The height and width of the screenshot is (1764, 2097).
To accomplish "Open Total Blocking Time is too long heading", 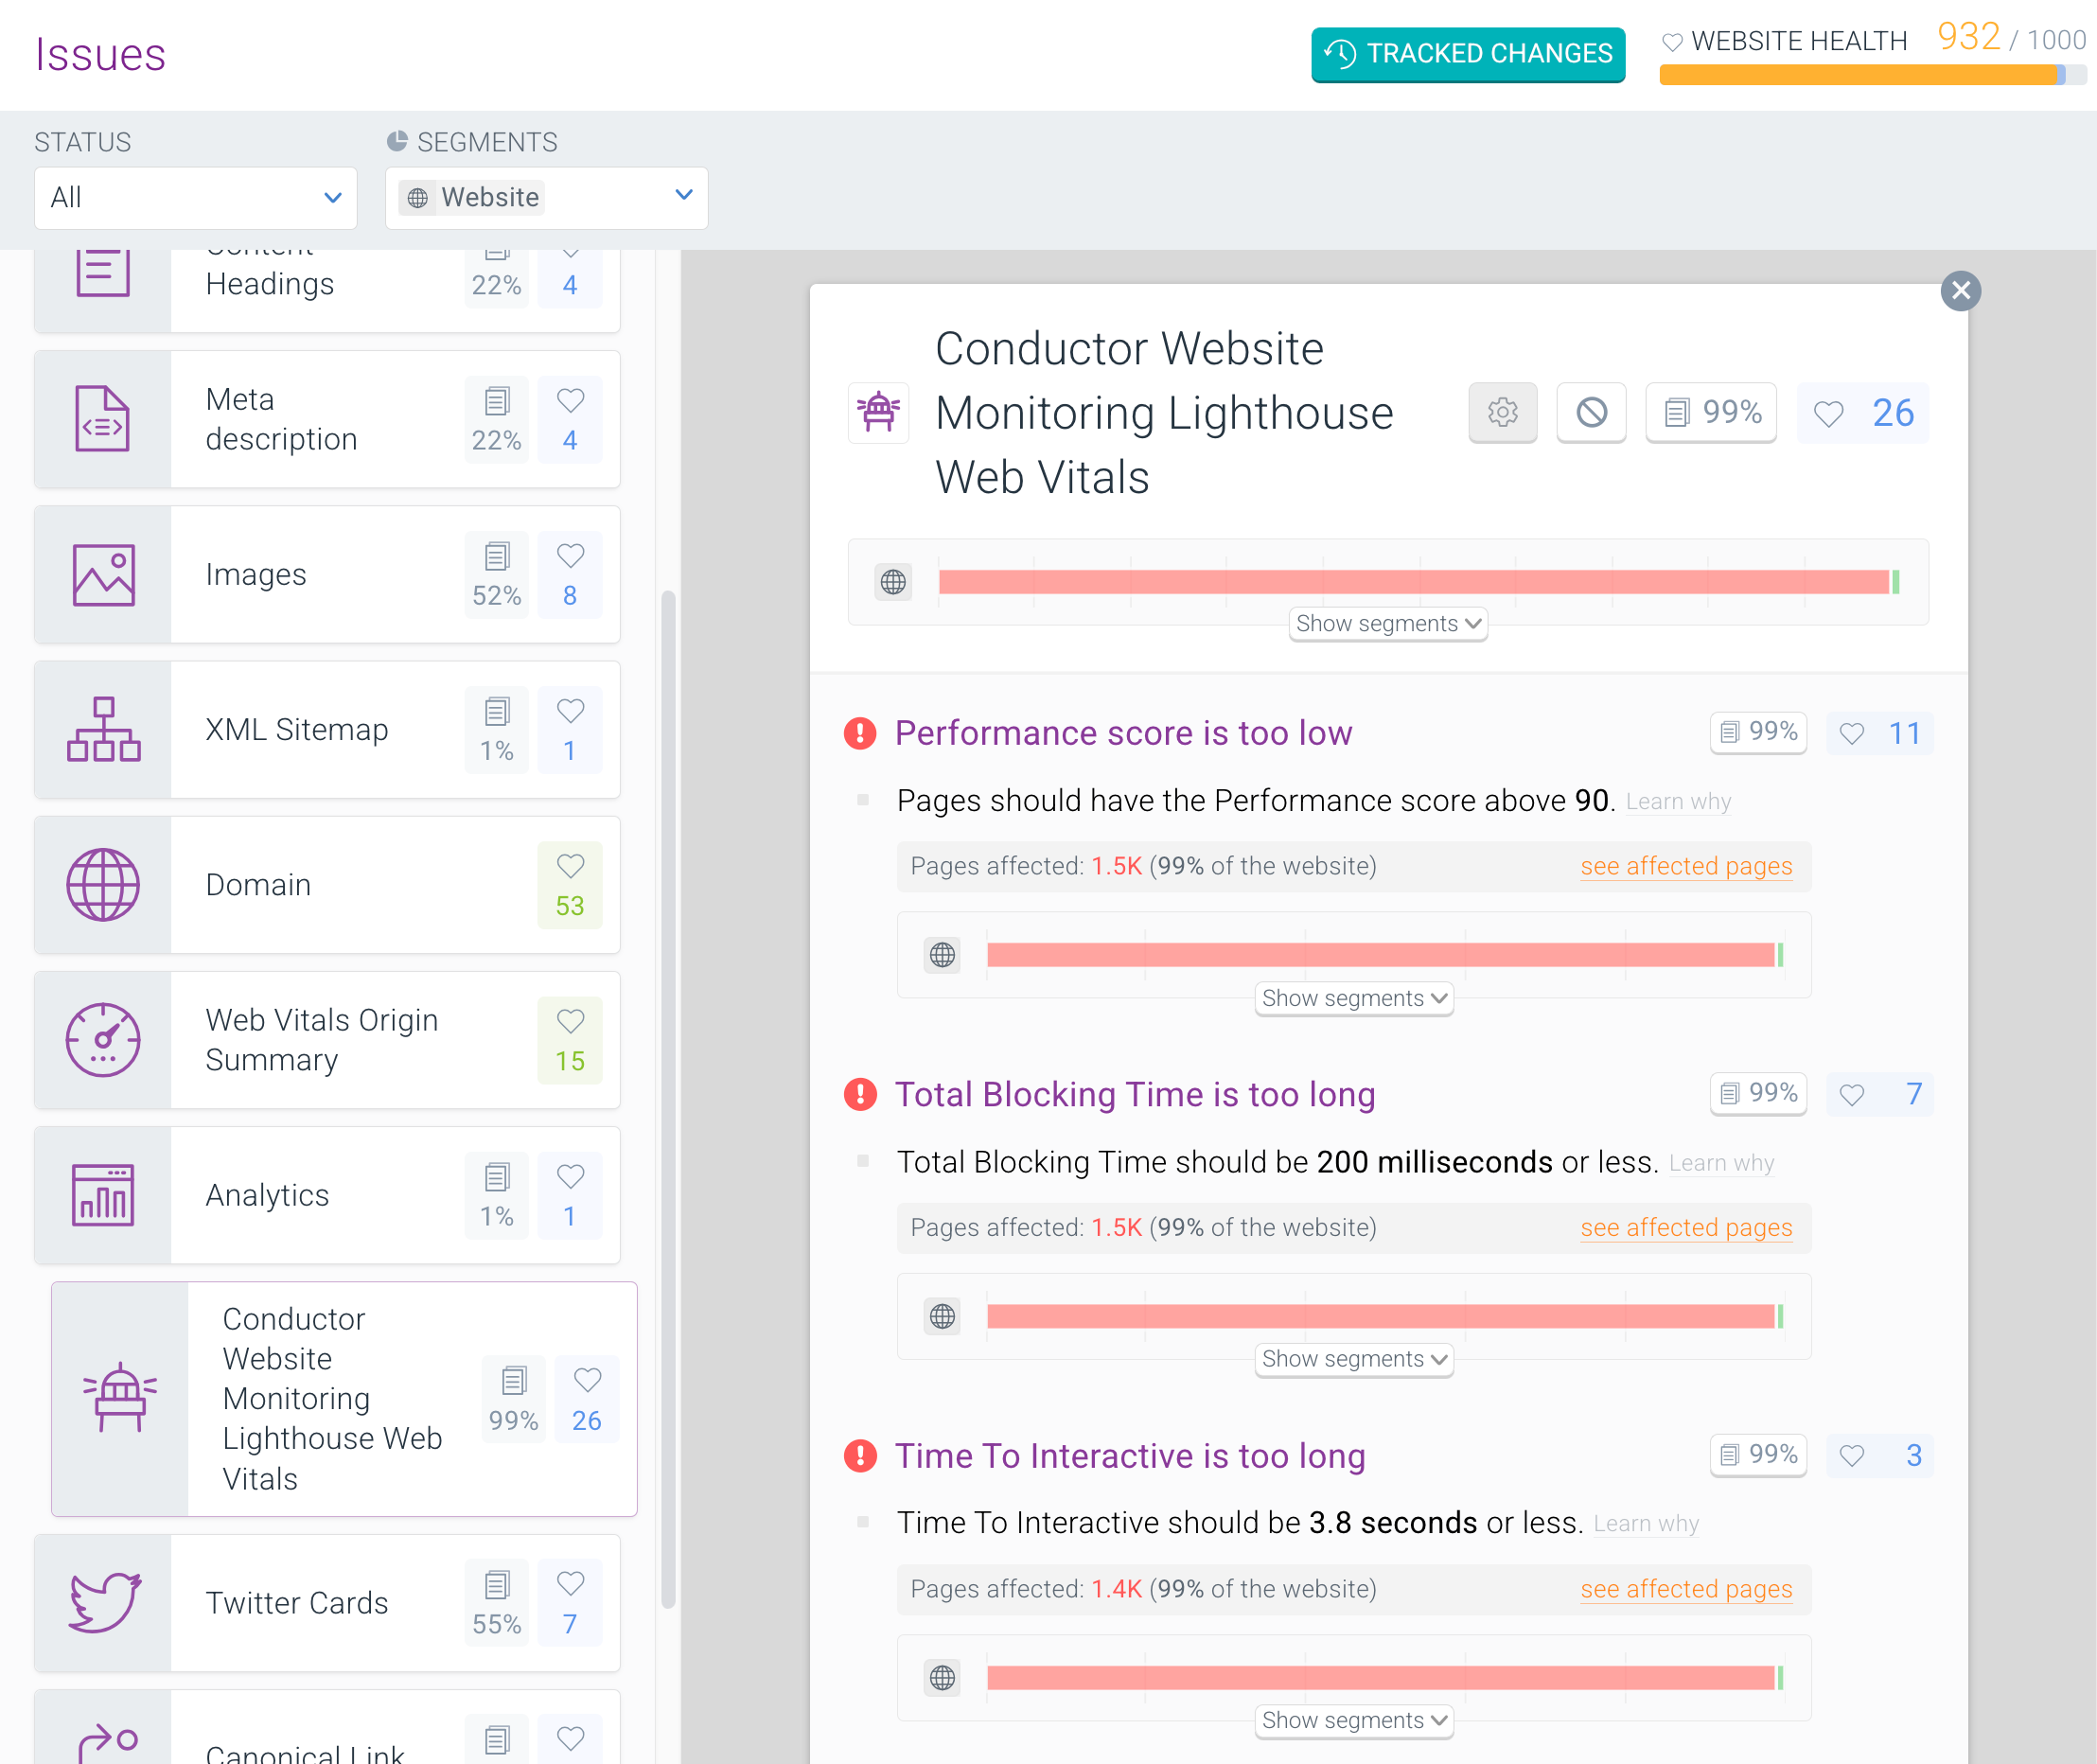I will tap(1135, 1094).
